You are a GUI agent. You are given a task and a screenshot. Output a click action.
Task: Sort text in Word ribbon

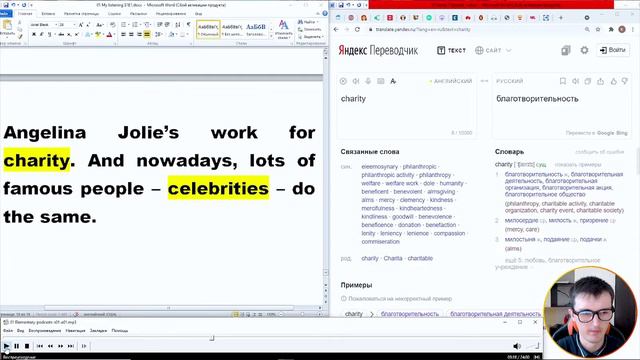coord(178,25)
